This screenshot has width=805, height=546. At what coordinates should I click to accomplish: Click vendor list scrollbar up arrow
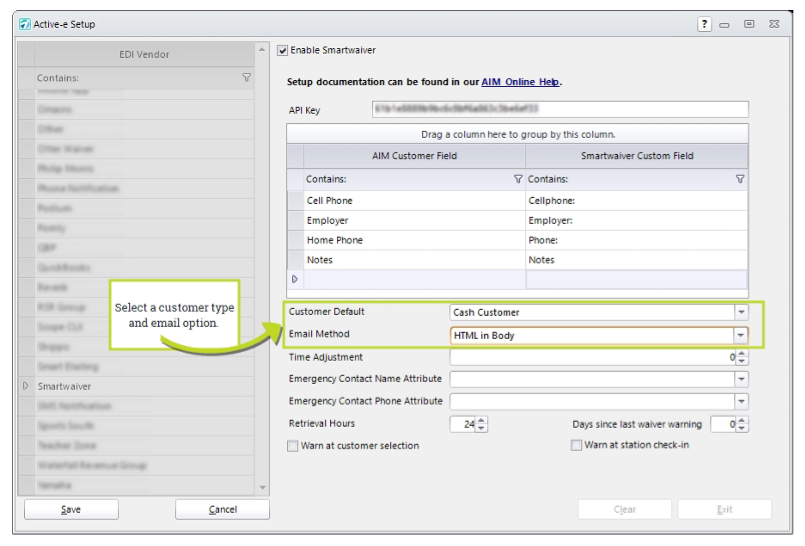[262, 50]
